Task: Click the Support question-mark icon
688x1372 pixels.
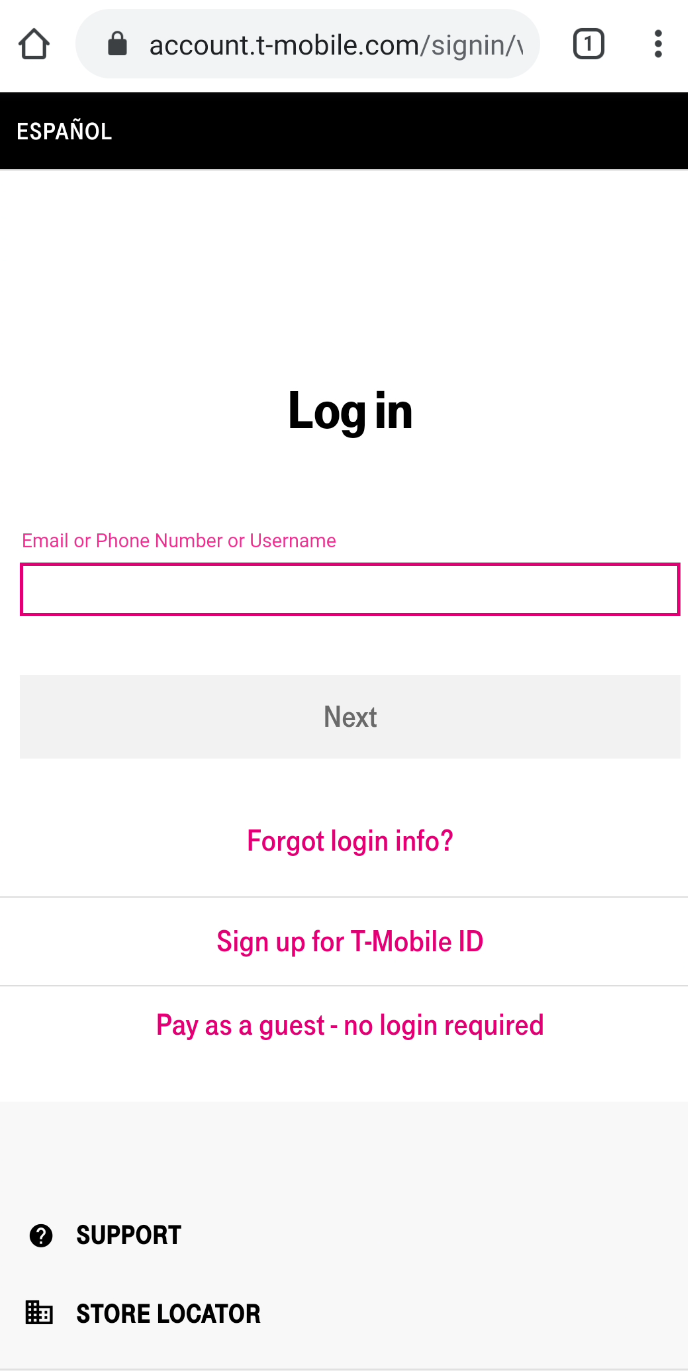Action: click(x=40, y=1235)
